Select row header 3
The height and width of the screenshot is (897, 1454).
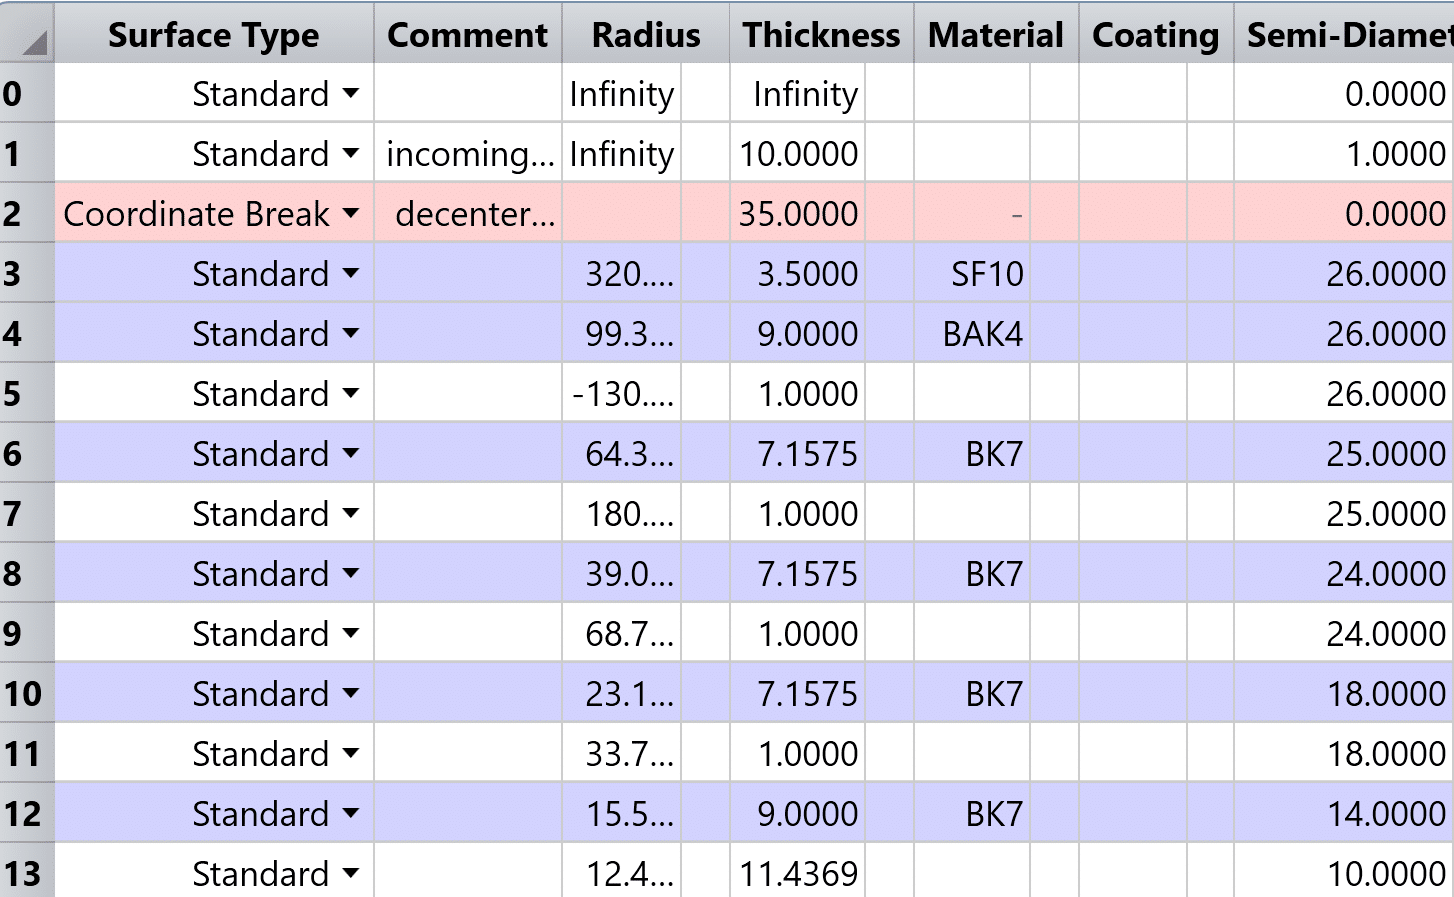point(27,273)
